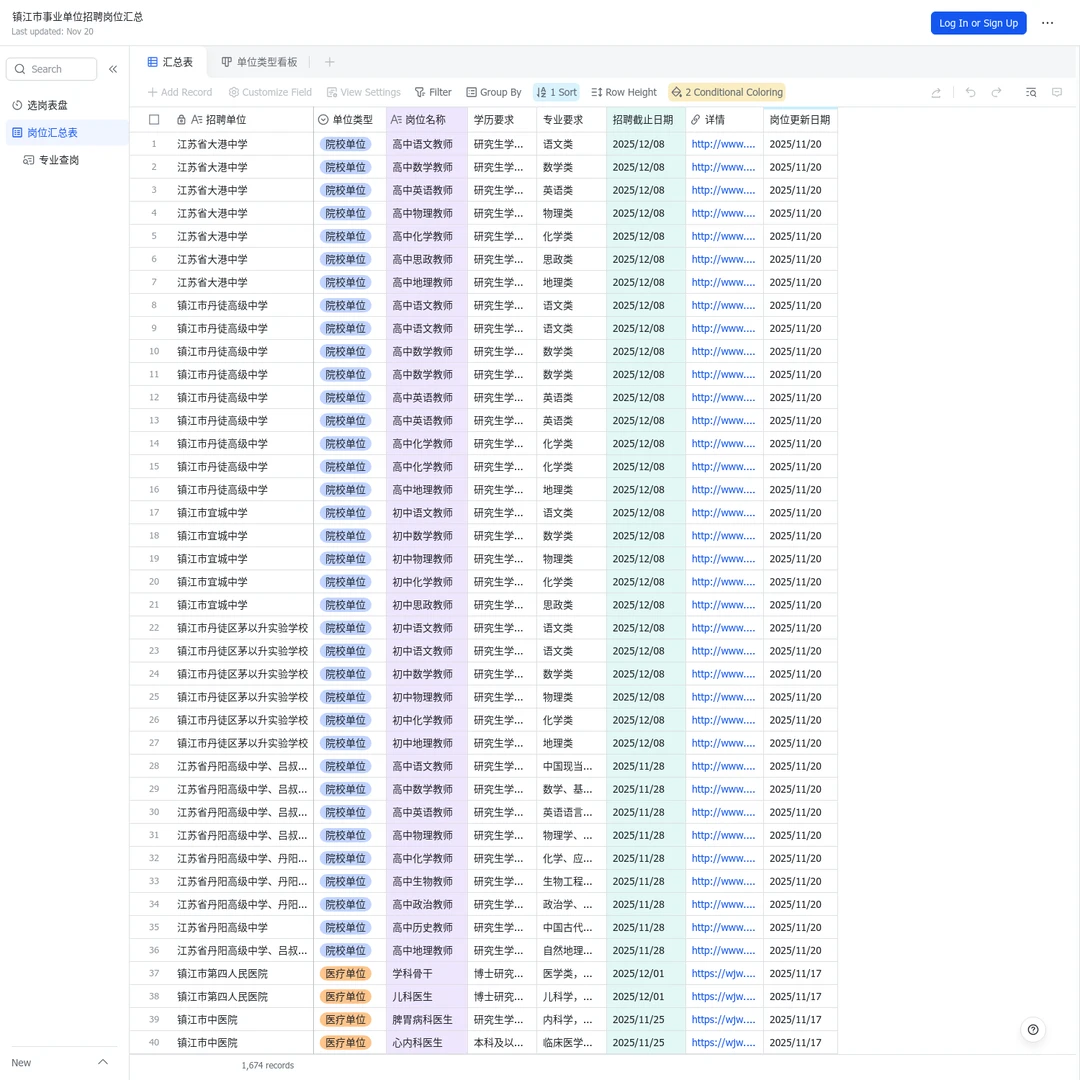Click the undo arrow icon
The height and width of the screenshot is (1080, 1080).
[x=970, y=92]
